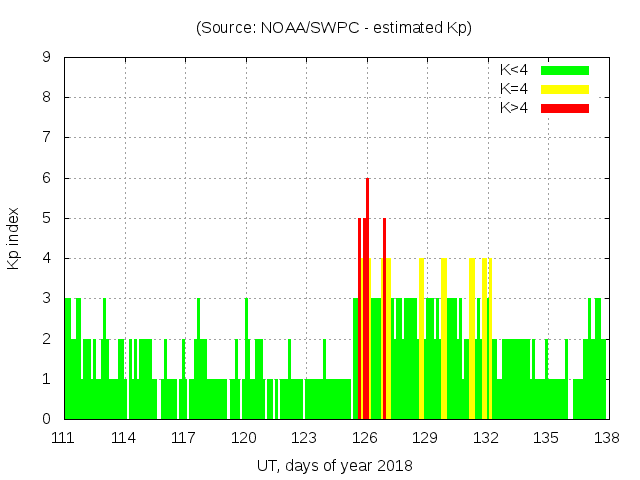This screenshot has height=480, width=640.
Task: Click the x-axis tick label 120
Action: pos(245,437)
